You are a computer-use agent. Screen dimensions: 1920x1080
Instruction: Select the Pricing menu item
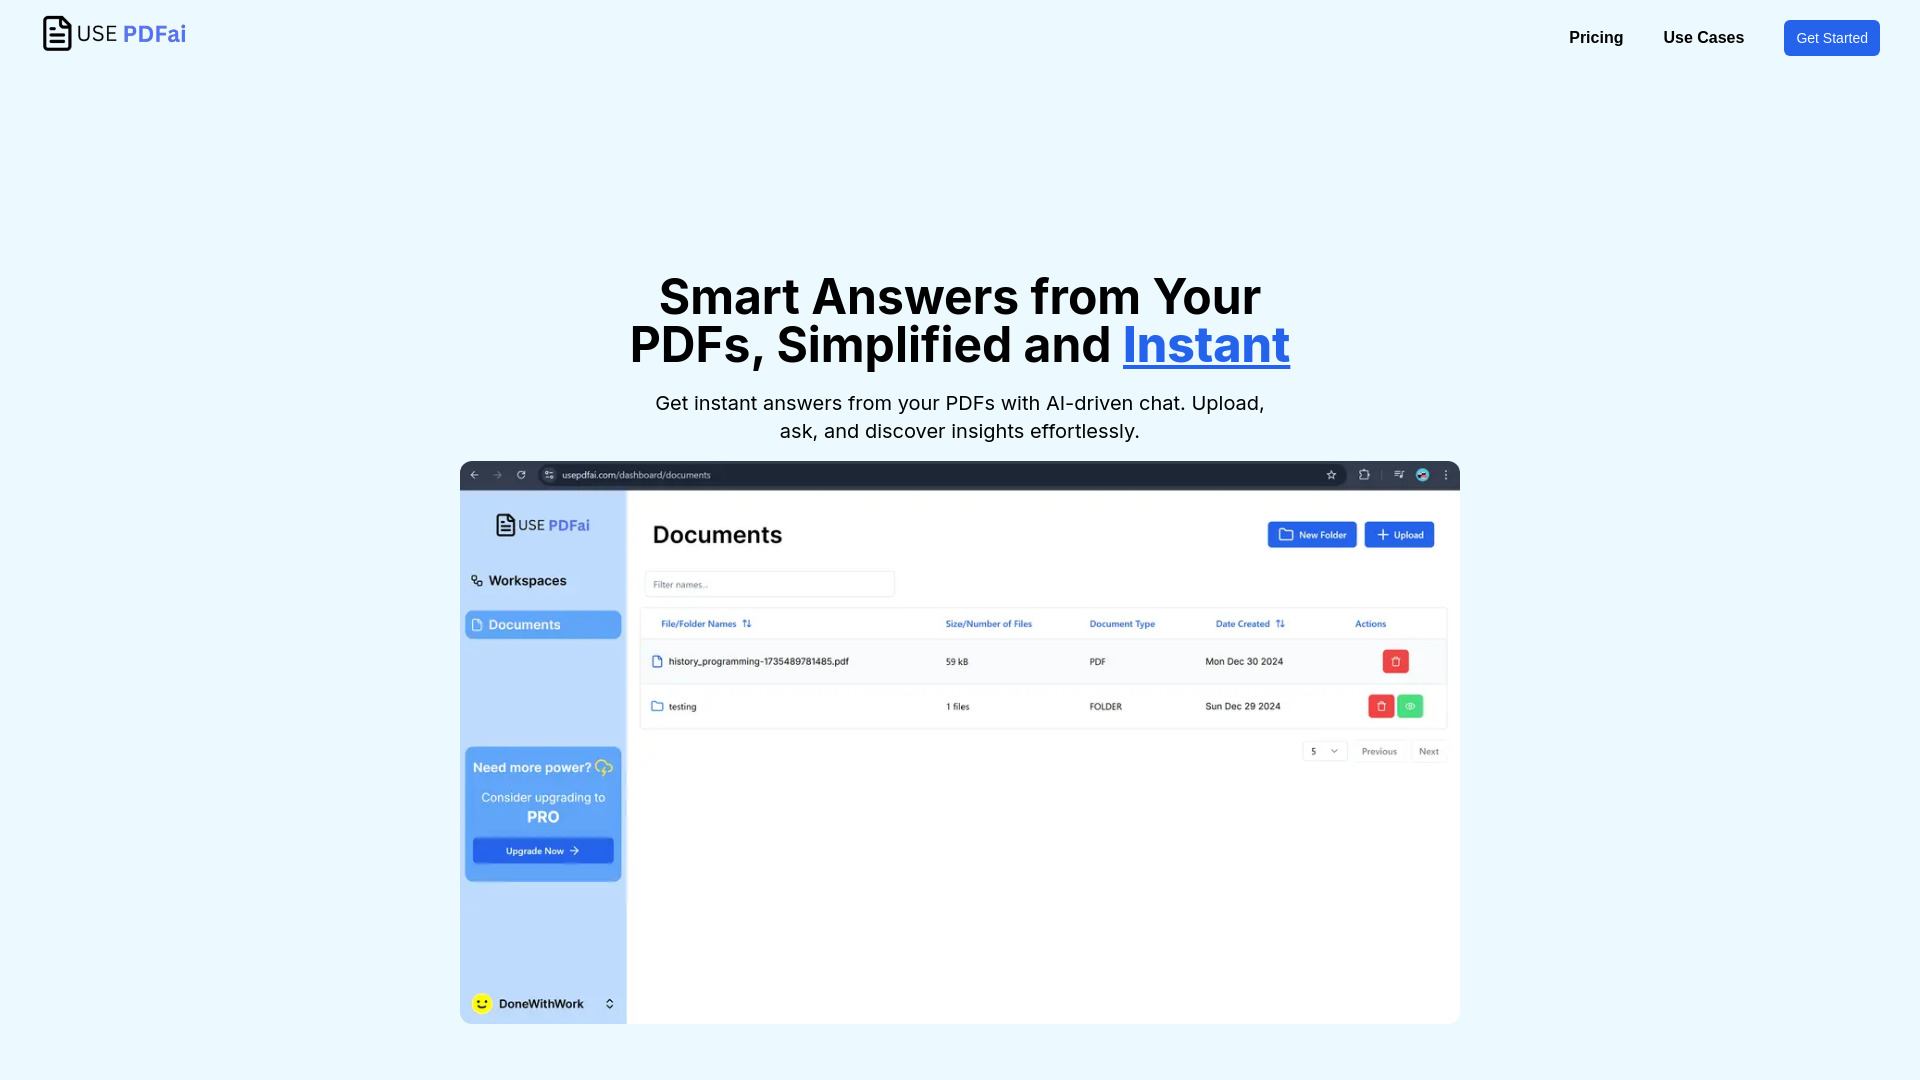1596,37
